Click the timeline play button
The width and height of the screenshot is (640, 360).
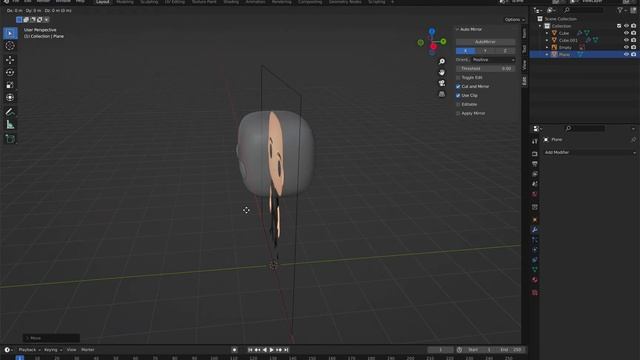(x=271, y=350)
